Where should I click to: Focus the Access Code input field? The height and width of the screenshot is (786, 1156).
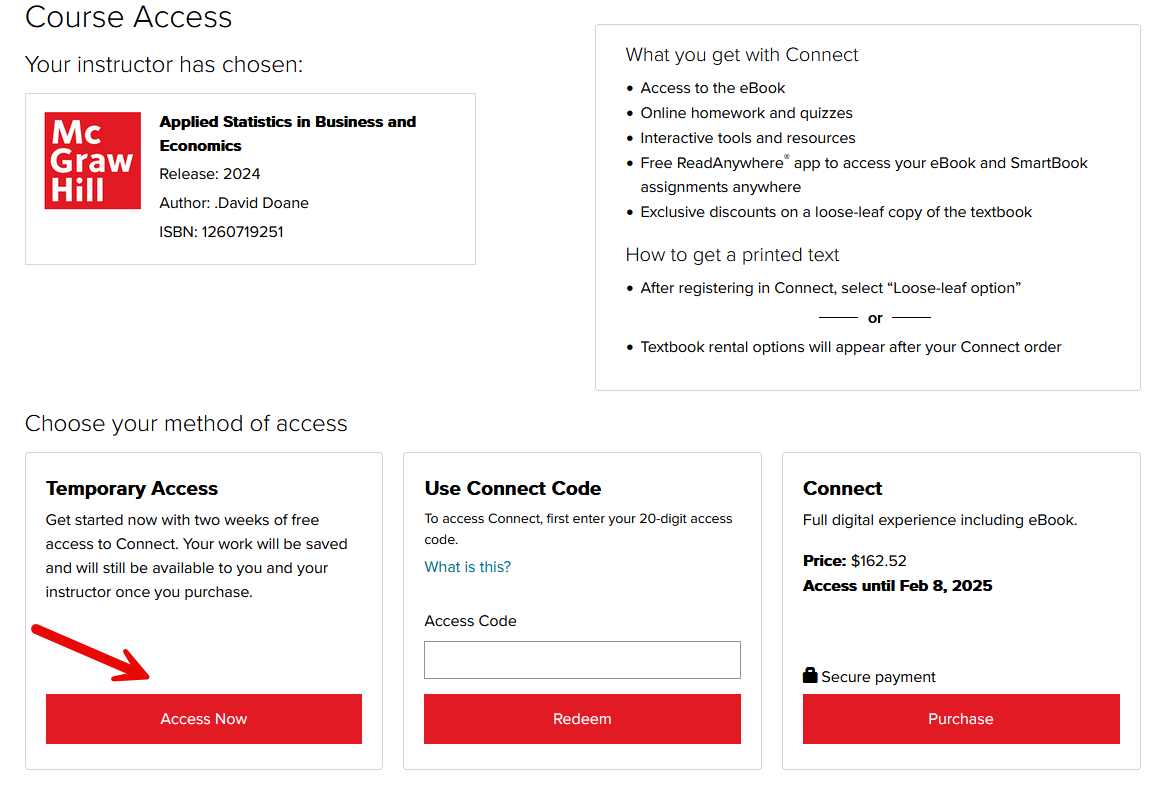pyautogui.click(x=582, y=660)
